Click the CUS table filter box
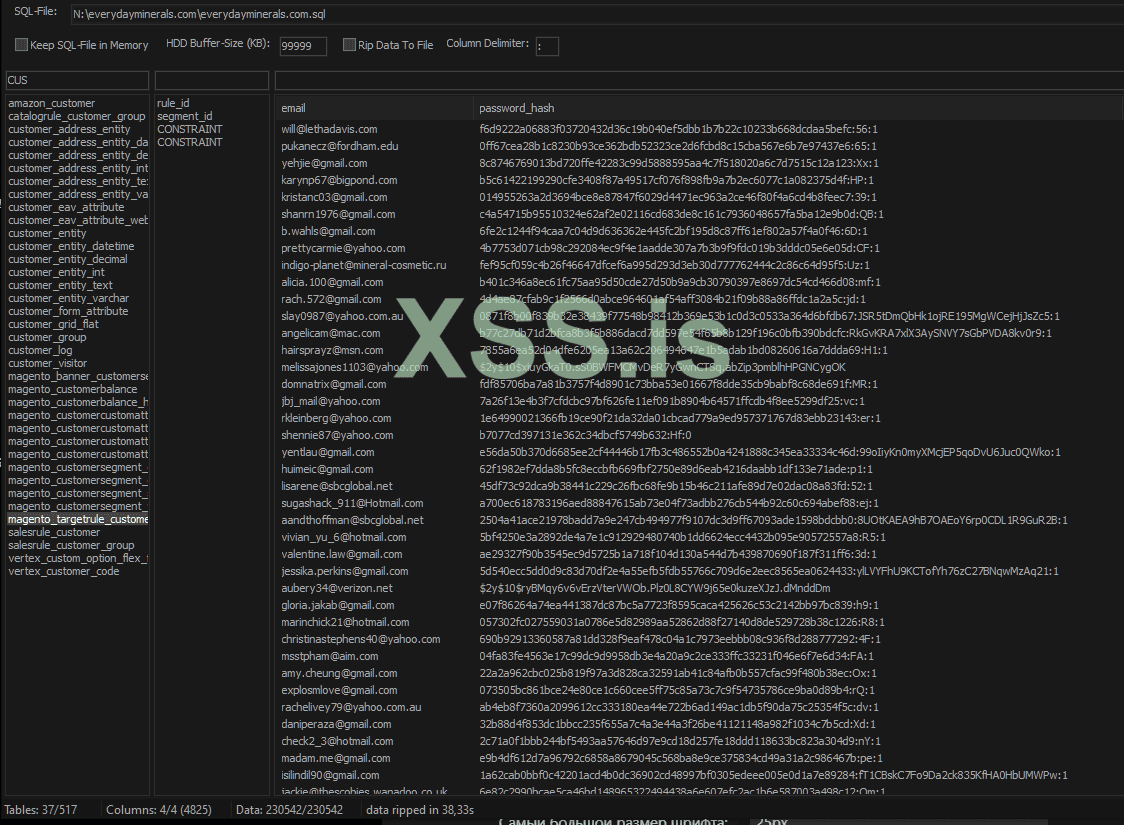The image size is (1124, 825). coord(75,80)
